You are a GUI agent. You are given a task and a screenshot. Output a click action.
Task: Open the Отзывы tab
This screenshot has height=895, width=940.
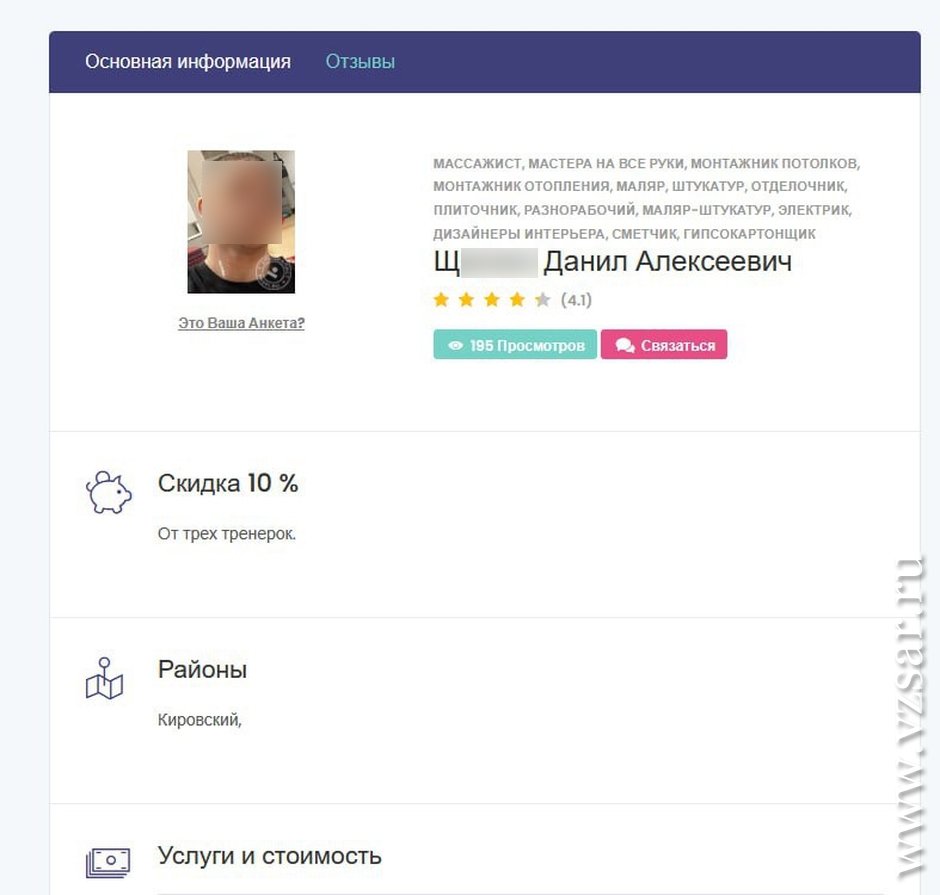(x=360, y=62)
